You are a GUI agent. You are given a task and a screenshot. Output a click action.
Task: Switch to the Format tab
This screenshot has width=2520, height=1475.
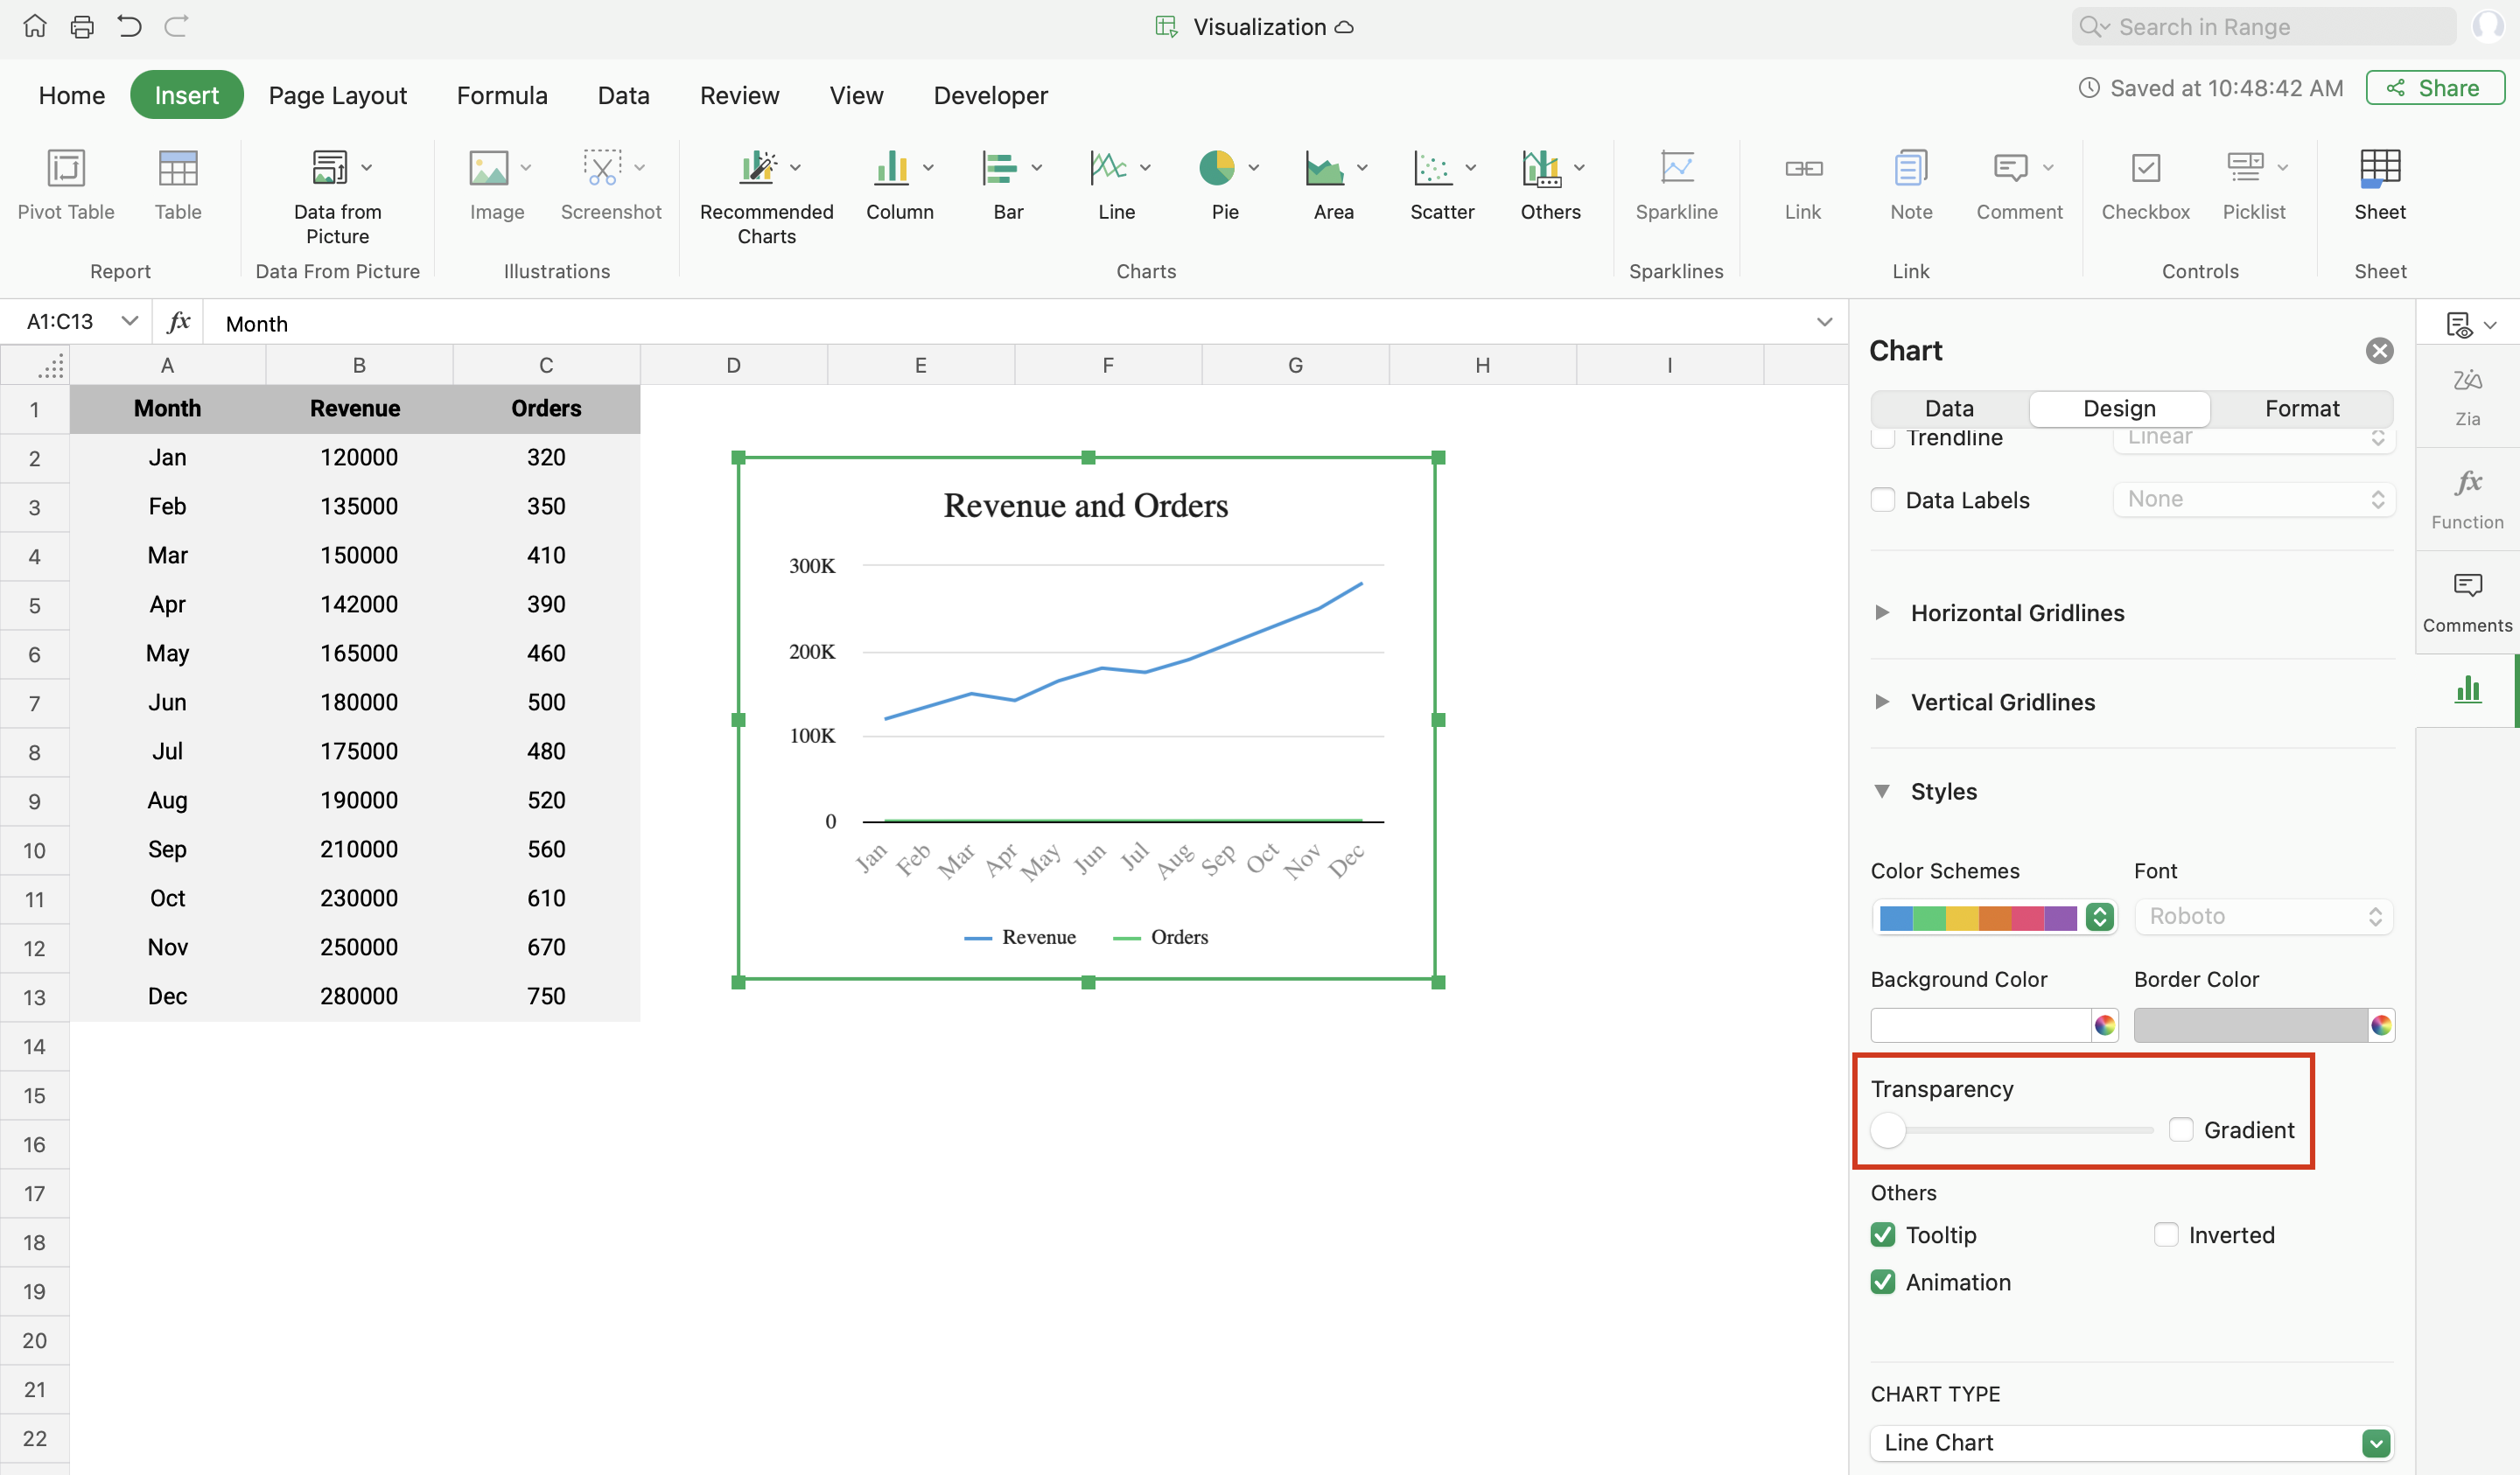coord(2301,408)
